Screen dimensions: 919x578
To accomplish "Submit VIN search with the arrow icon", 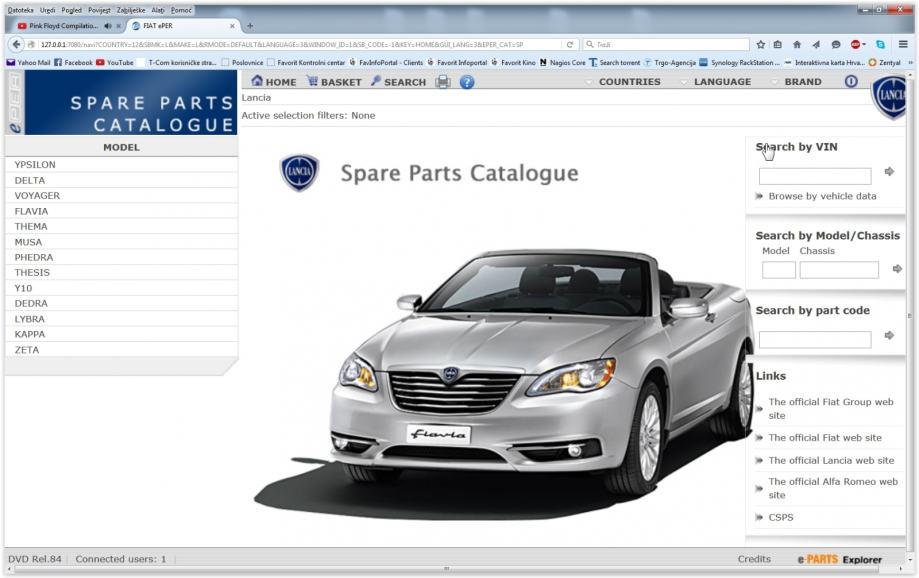I will pos(889,172).
